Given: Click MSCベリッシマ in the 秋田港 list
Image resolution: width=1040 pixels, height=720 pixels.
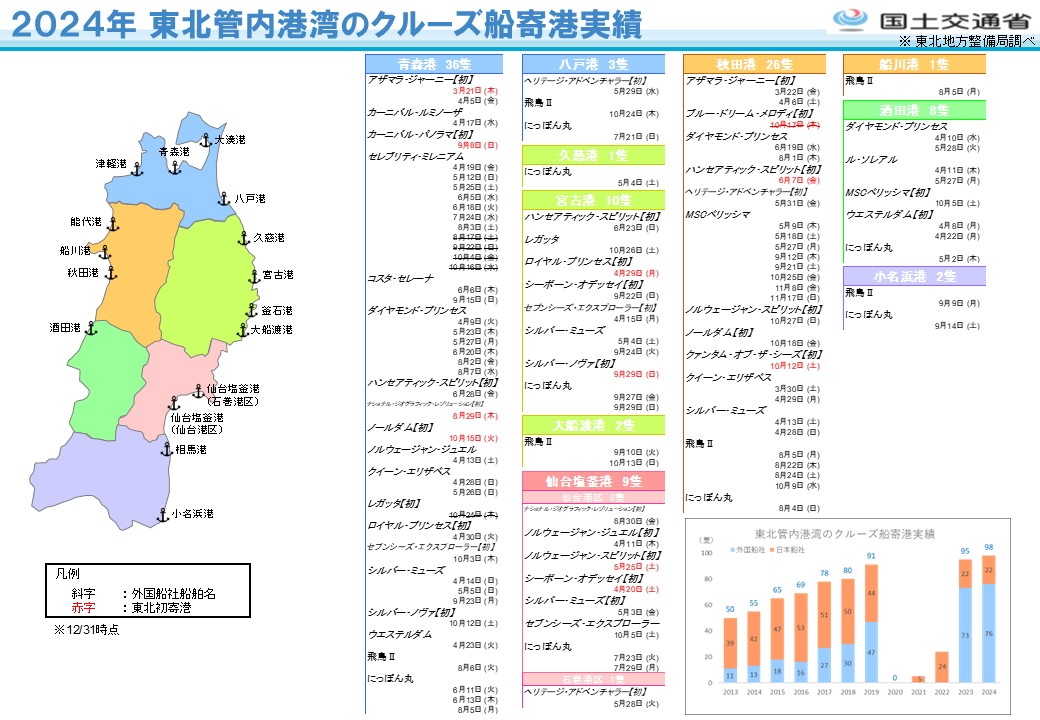Looking at the screenshot, I should click(x=718, y=215).
